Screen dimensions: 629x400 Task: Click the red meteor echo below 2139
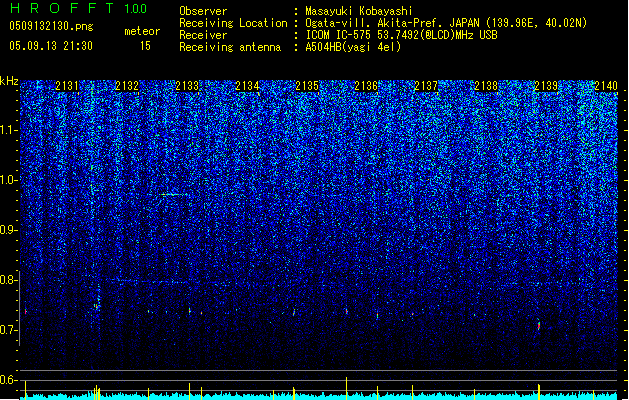click(539, 325)
